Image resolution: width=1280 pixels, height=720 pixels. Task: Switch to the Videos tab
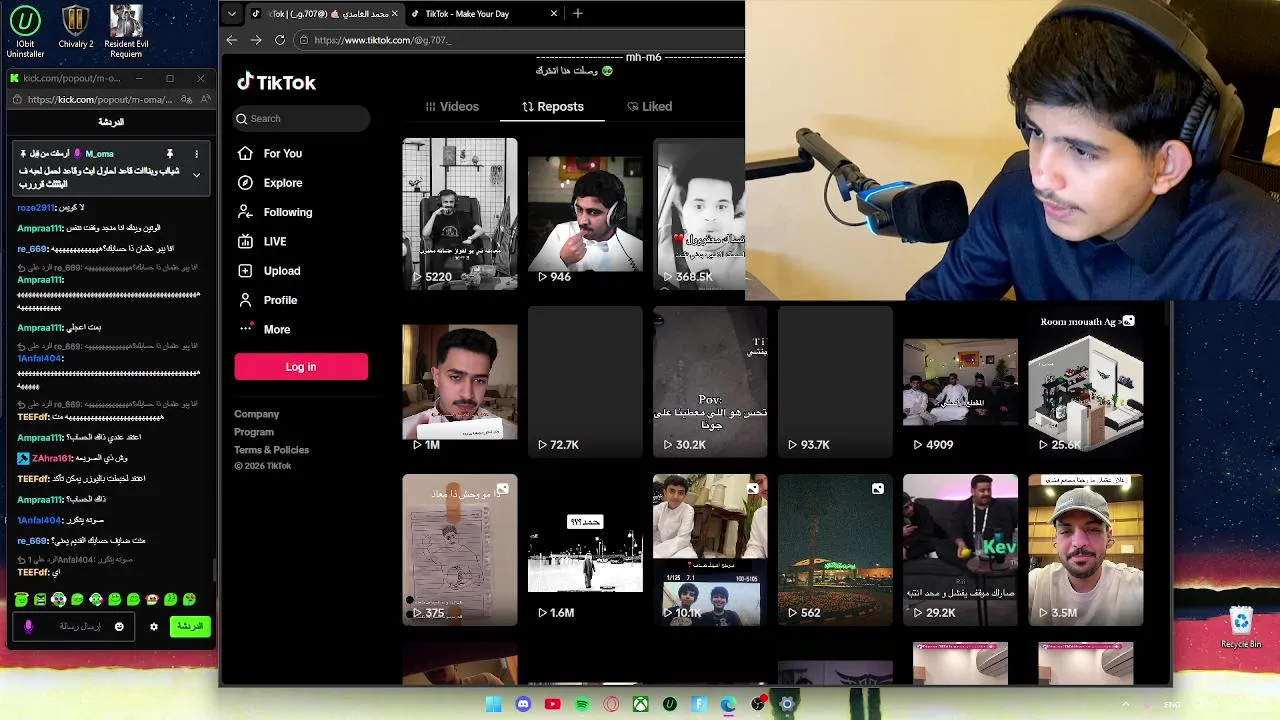point(452,106)
